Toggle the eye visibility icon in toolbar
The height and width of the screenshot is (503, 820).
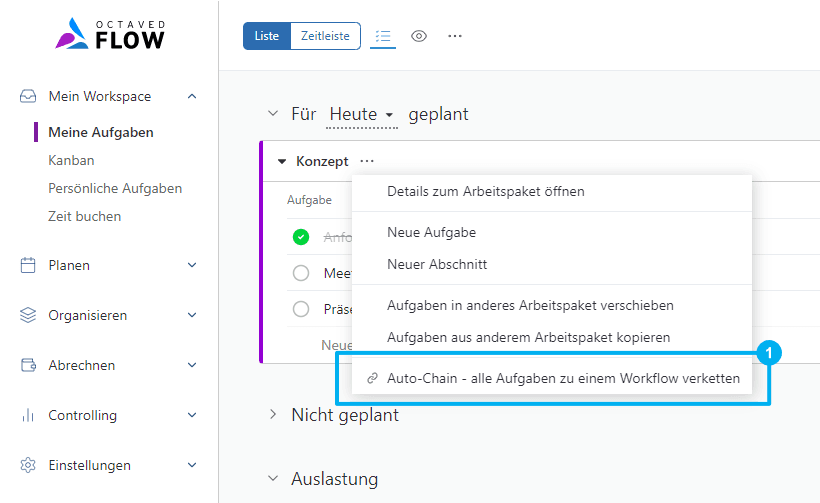click(x=419, y=36)
